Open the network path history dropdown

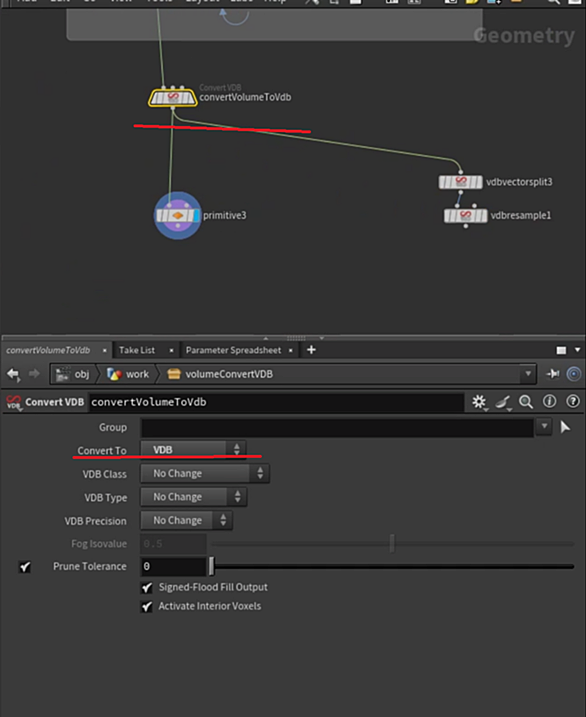(x=528, y=374)
